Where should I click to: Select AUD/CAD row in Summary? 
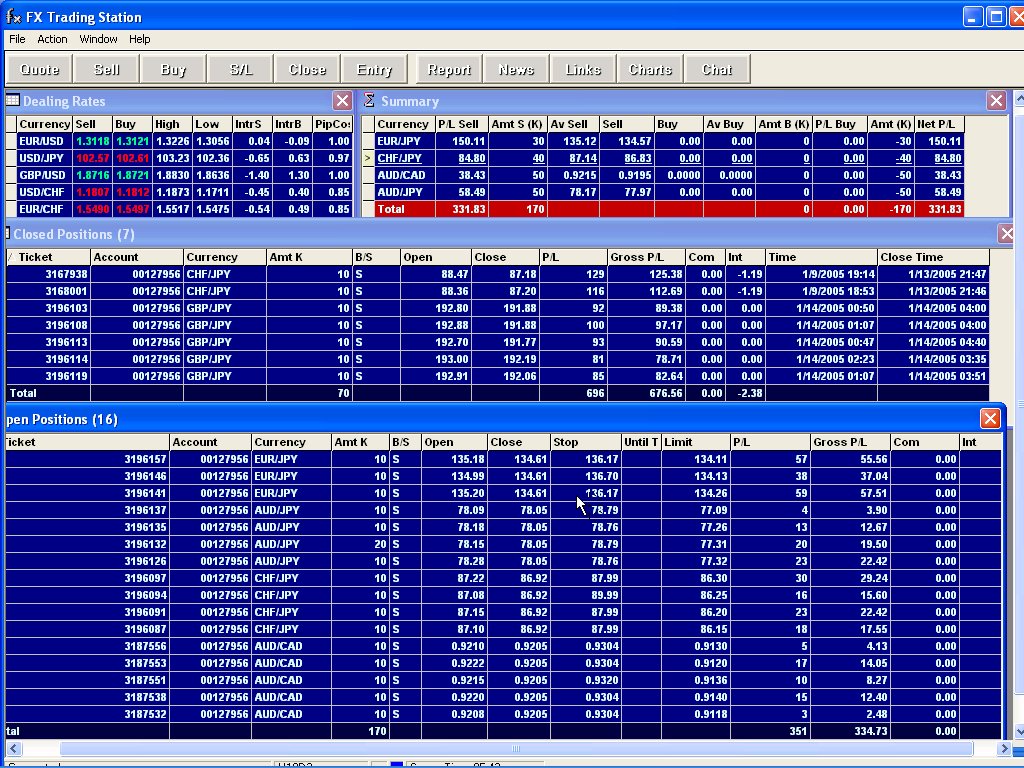point(663,175)
